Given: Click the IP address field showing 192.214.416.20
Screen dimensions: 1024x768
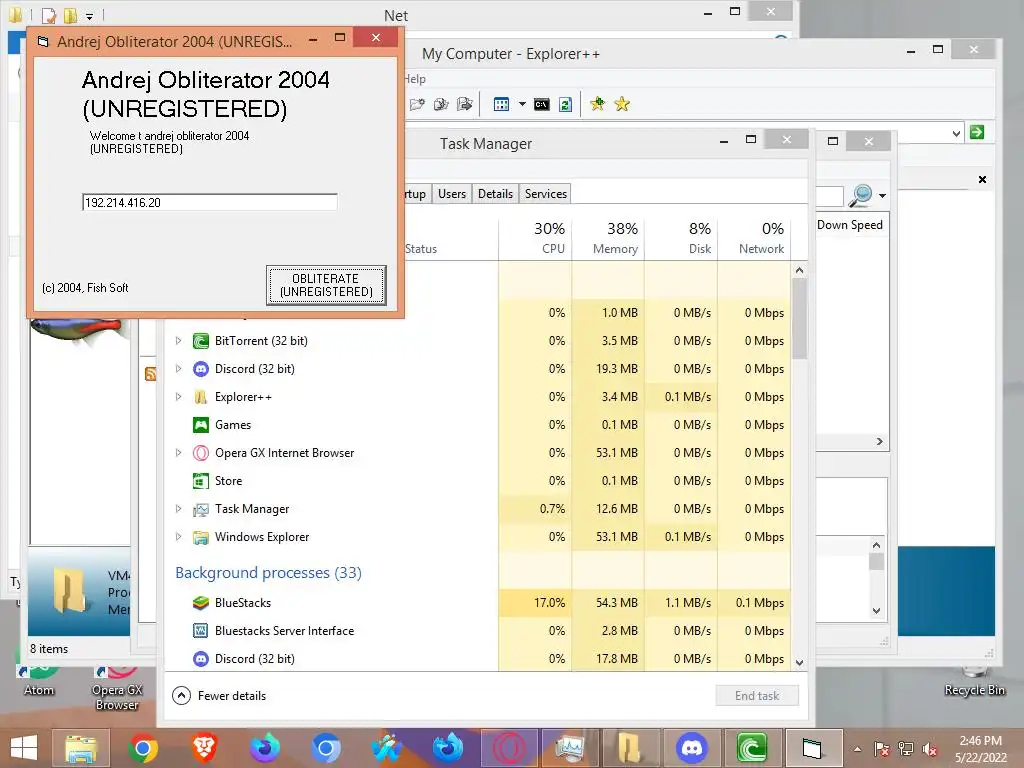Looking at the screenshot, I should 210,202.
